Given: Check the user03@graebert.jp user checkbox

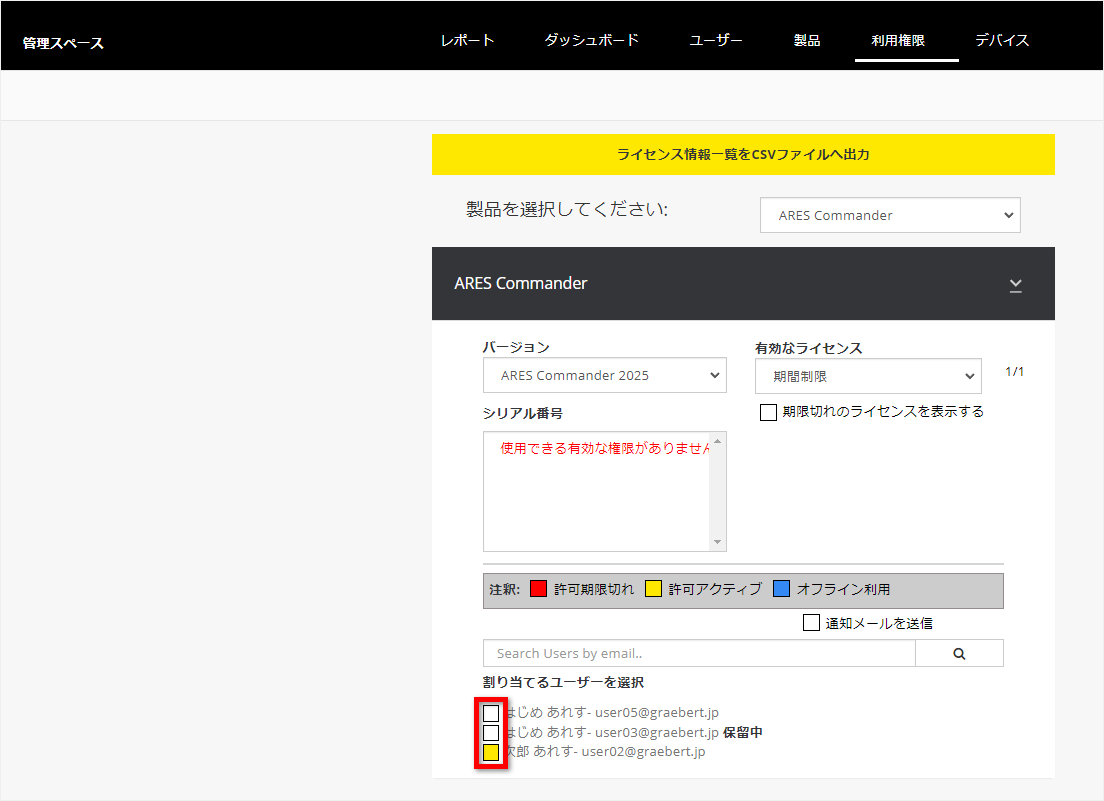Looking at the screenshot, I should (x=491, y=733).
